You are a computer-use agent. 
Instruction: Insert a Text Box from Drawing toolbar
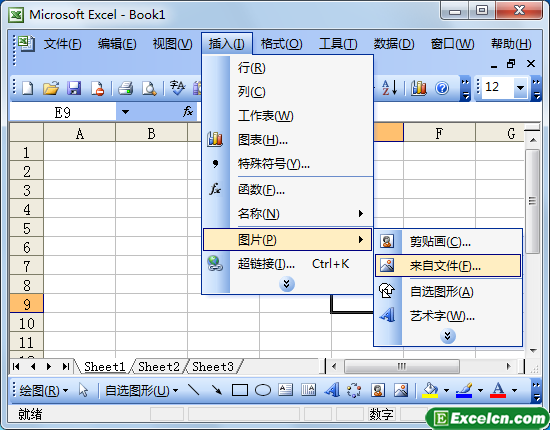(x=286, y=390)
